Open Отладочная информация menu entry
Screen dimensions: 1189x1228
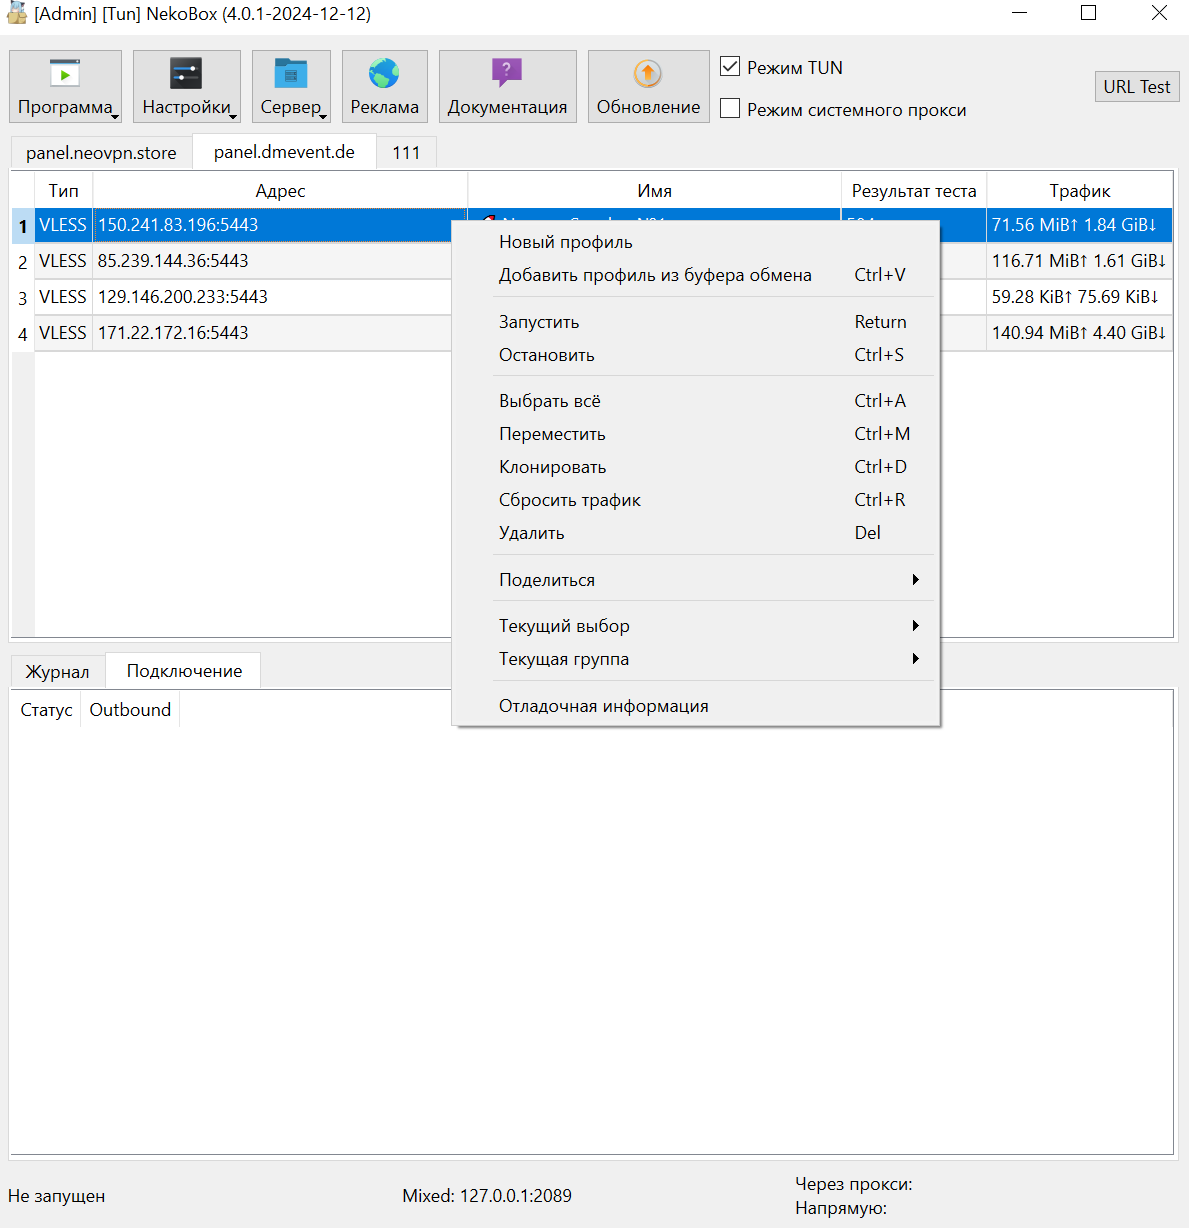[x=696, y=706]
